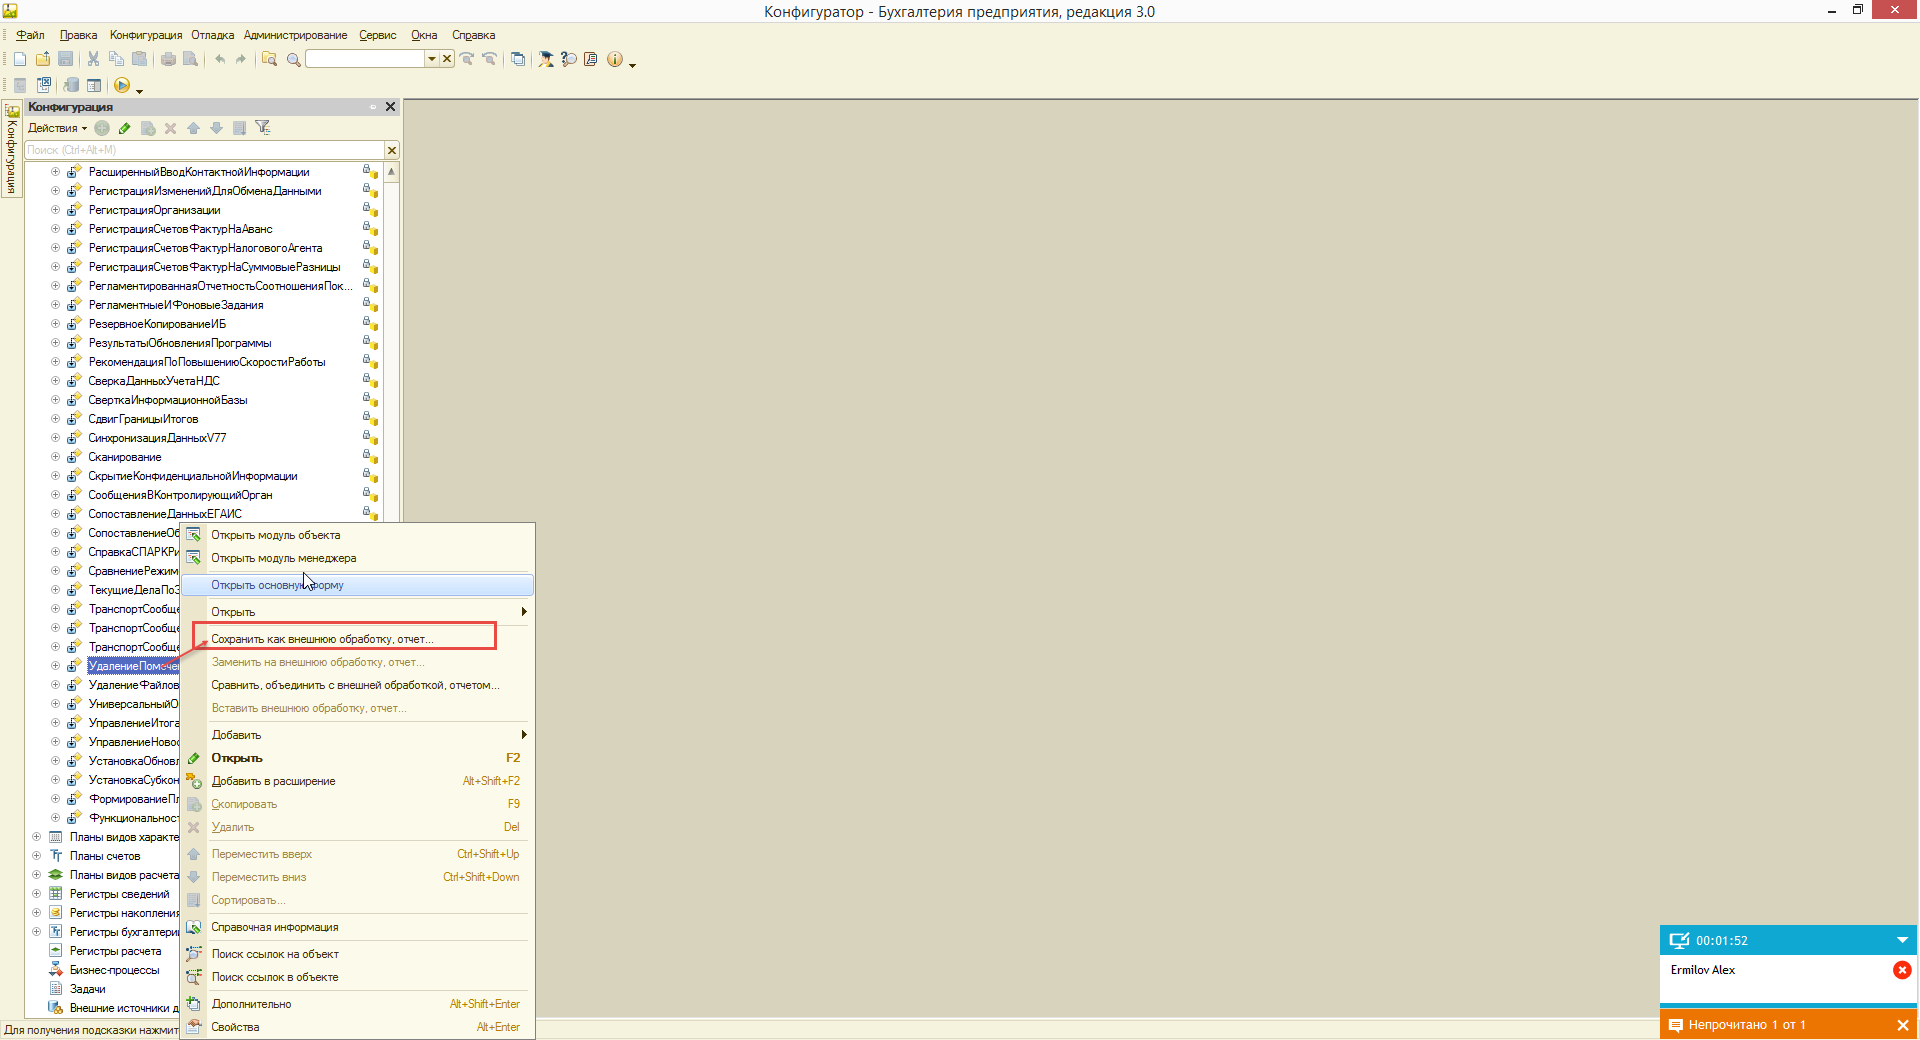1920x1040 pixels.
Task: Click the Open file toolbar icon
Action: (43, 59)
